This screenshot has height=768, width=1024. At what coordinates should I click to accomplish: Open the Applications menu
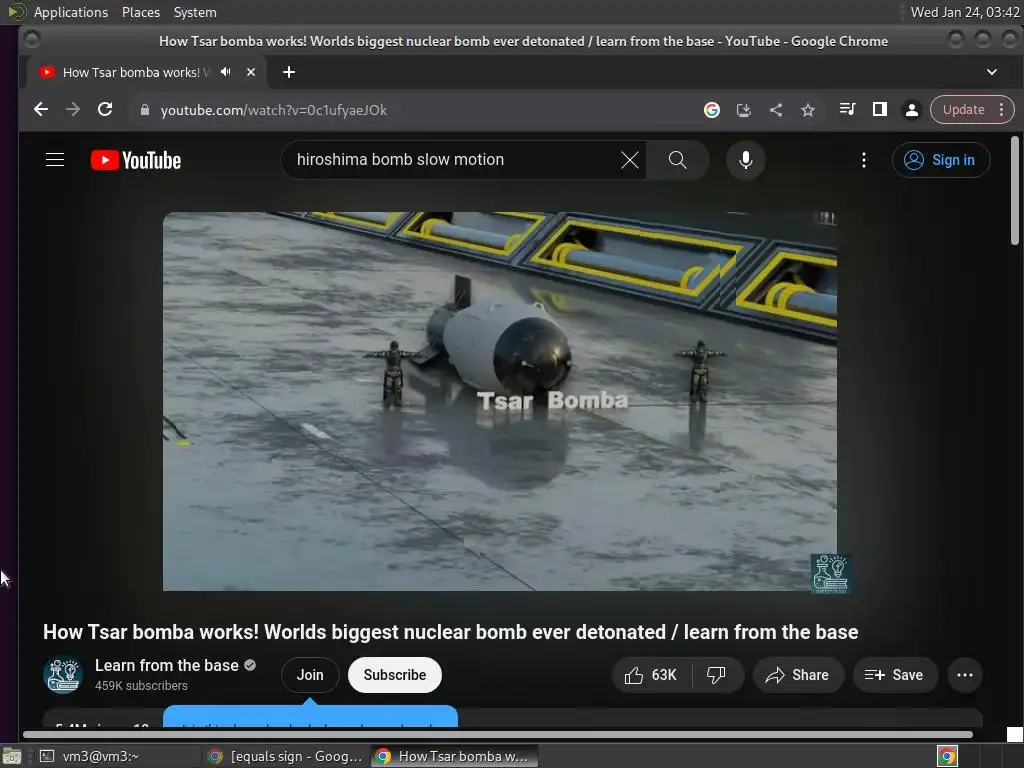click(x=71, y=12)
